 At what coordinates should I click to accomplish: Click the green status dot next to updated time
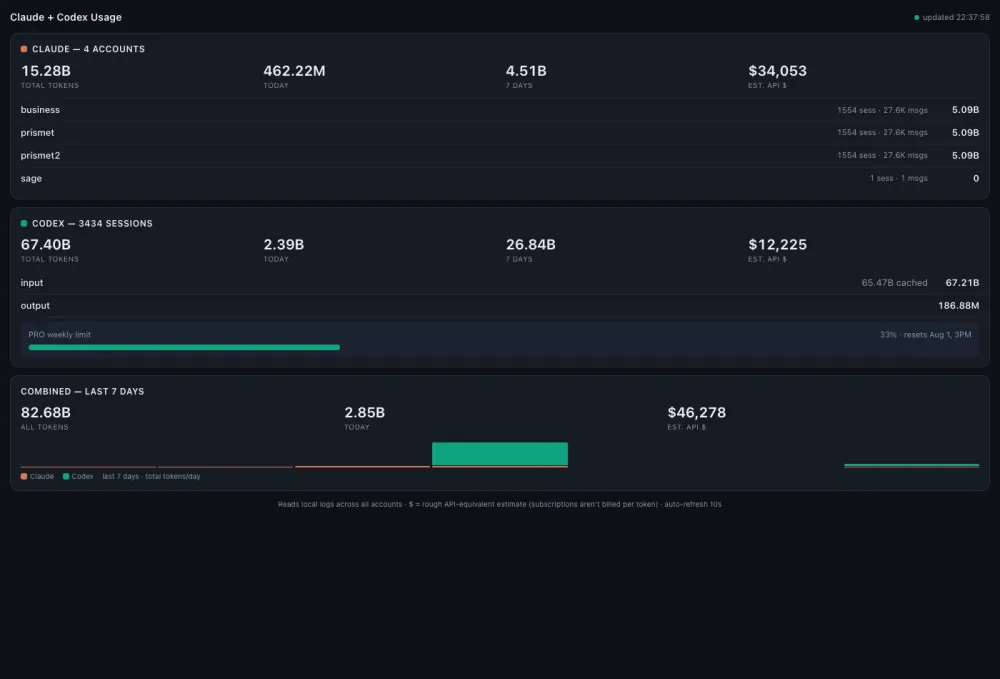tap(916, 18)
